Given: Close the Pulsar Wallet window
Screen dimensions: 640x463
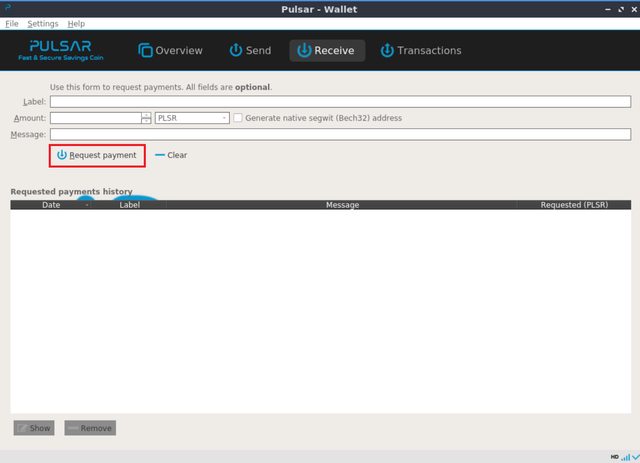Looking at the screenshot, I should click(634, 9).
